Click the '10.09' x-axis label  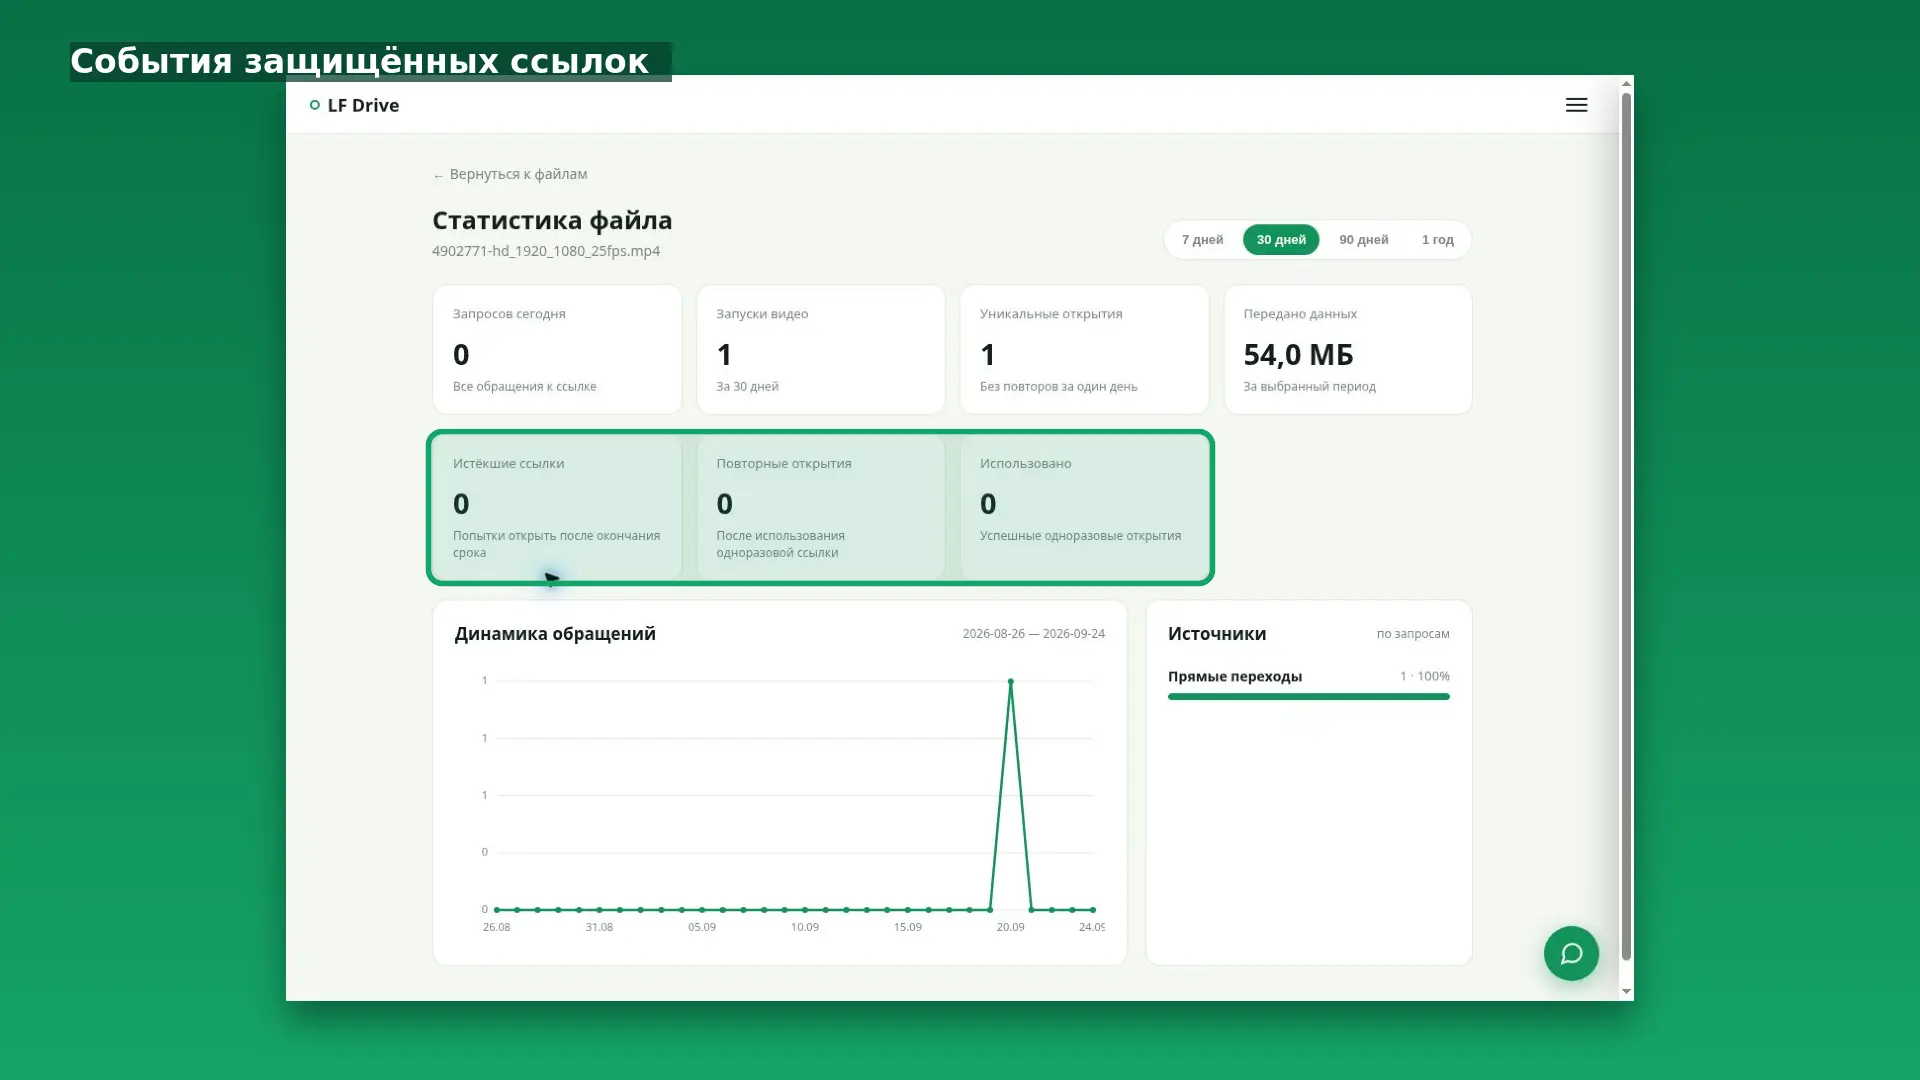coord(805,927)
